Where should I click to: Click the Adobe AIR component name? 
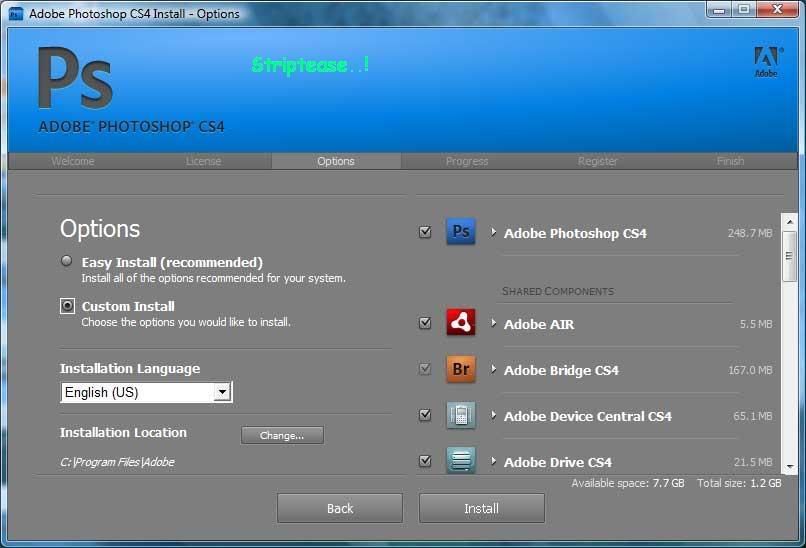[x=539, y=324]
